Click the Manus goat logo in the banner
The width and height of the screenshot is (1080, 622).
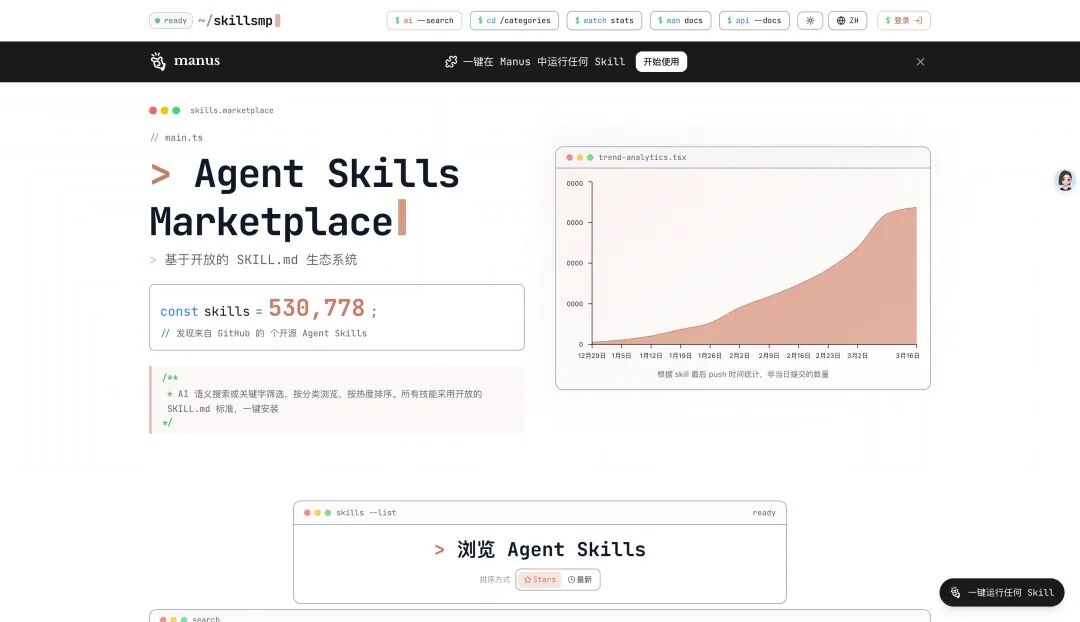click(x=157, y=61)
